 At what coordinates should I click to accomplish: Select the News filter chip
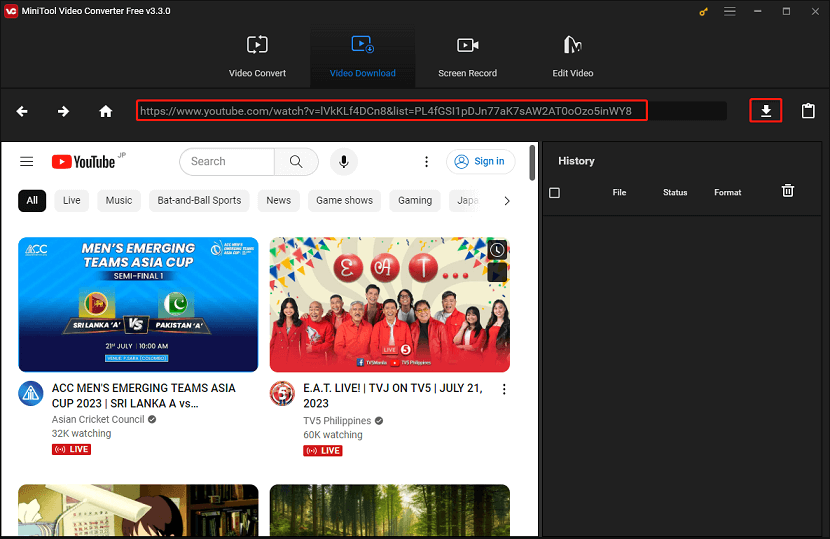(278, 201)
